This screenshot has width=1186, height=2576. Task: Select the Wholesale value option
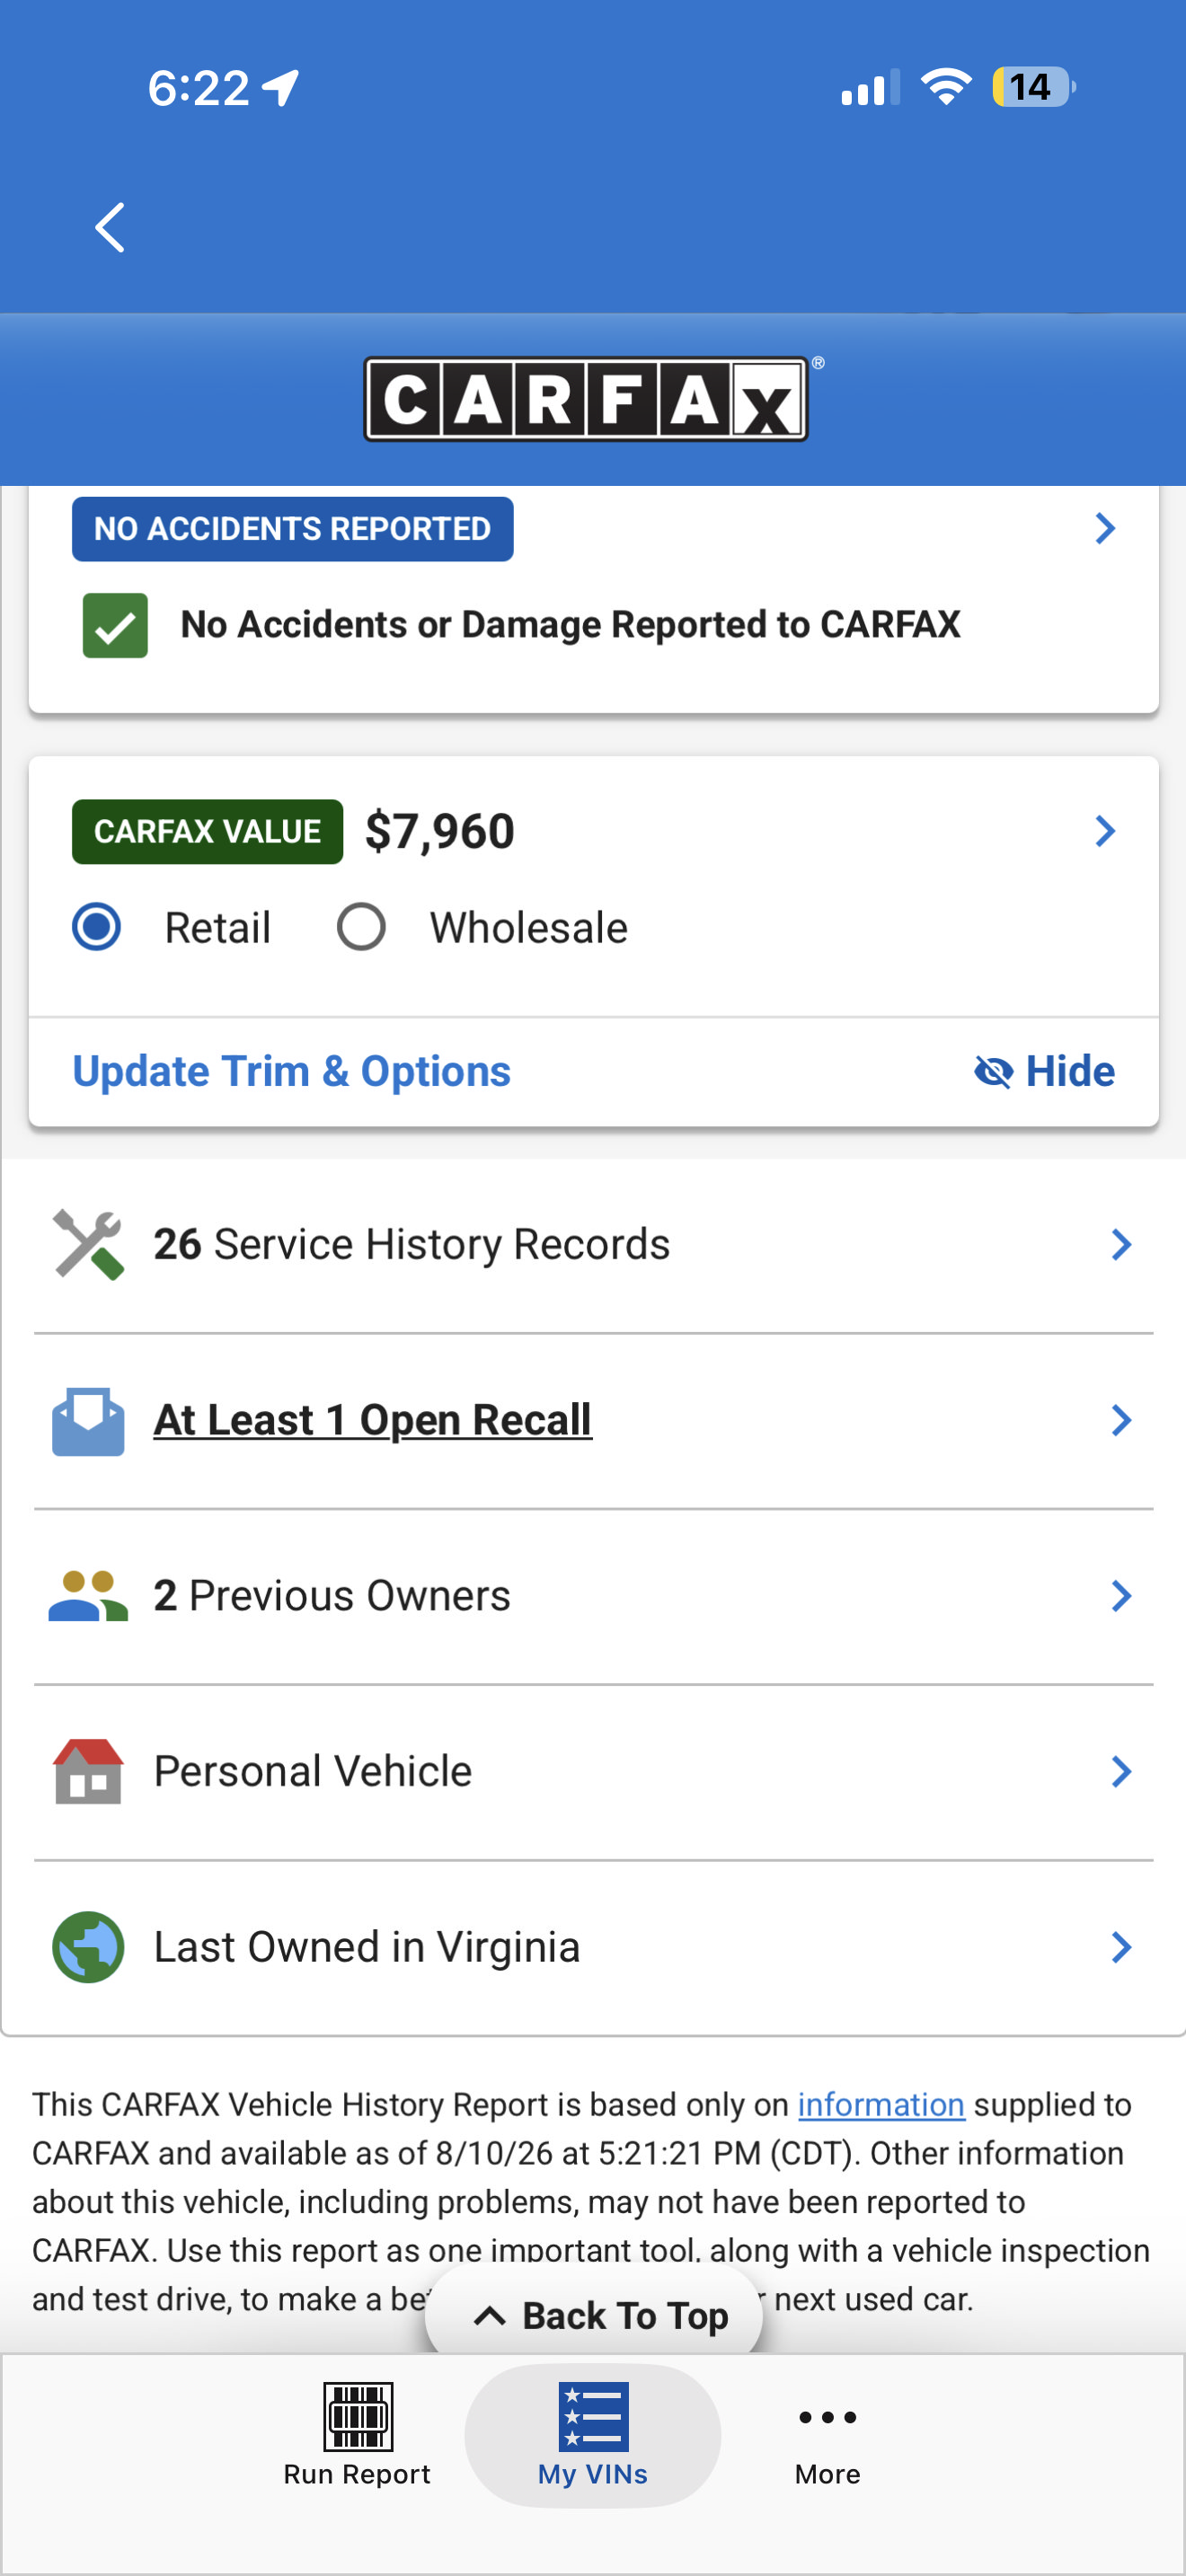click(361, 927)
